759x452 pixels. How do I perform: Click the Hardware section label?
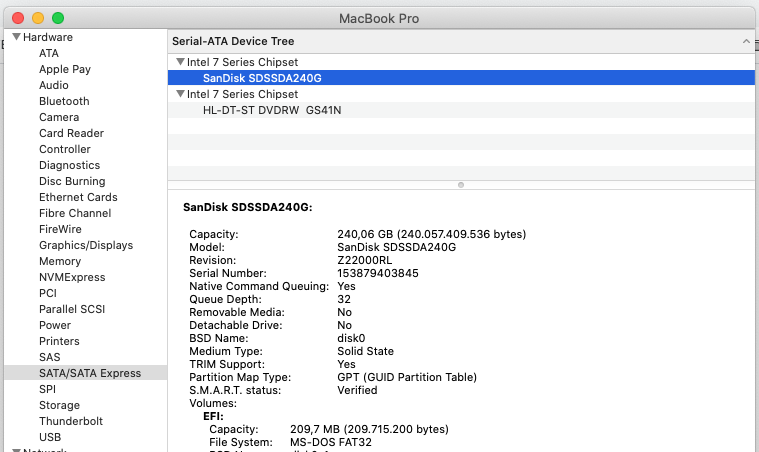click(48, 37)
